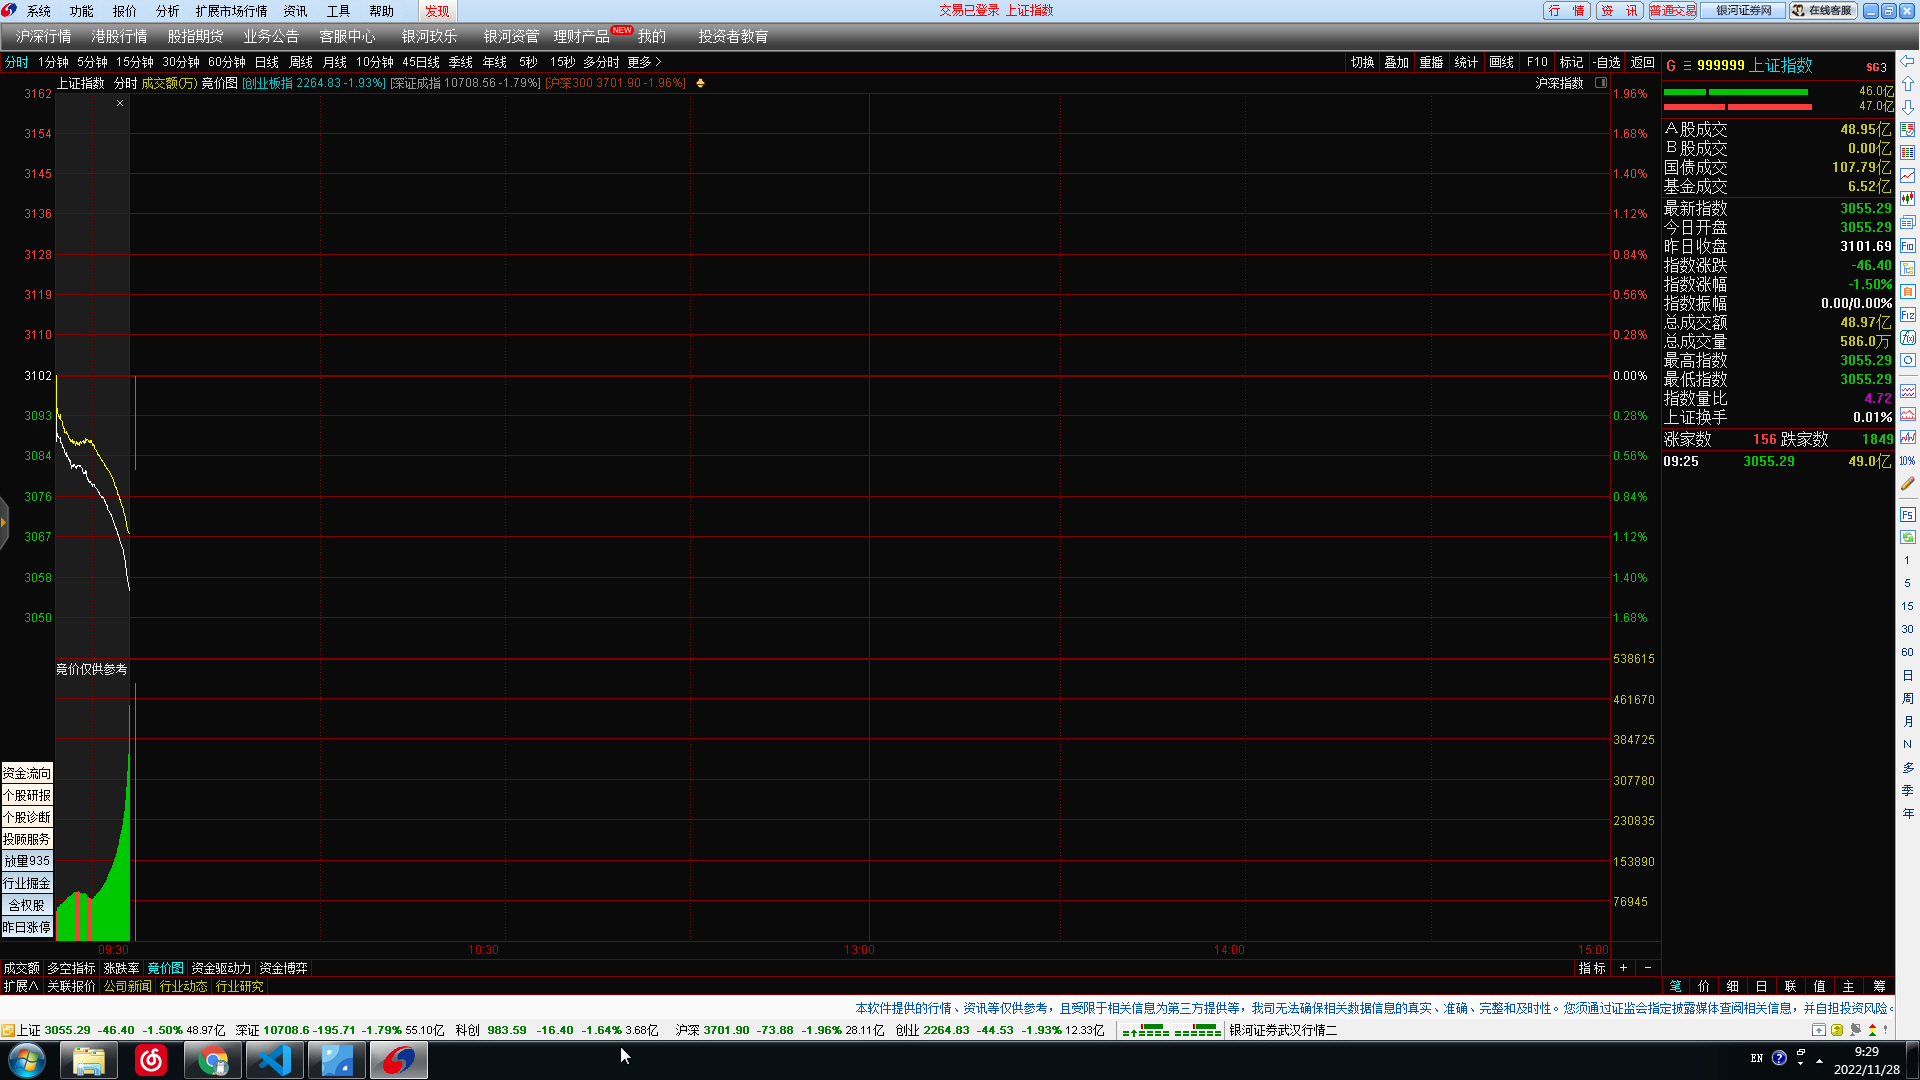This screenshot has width=1920, height=1080.
Task: Click the 普通交易 button
Action: point(1672,11)
